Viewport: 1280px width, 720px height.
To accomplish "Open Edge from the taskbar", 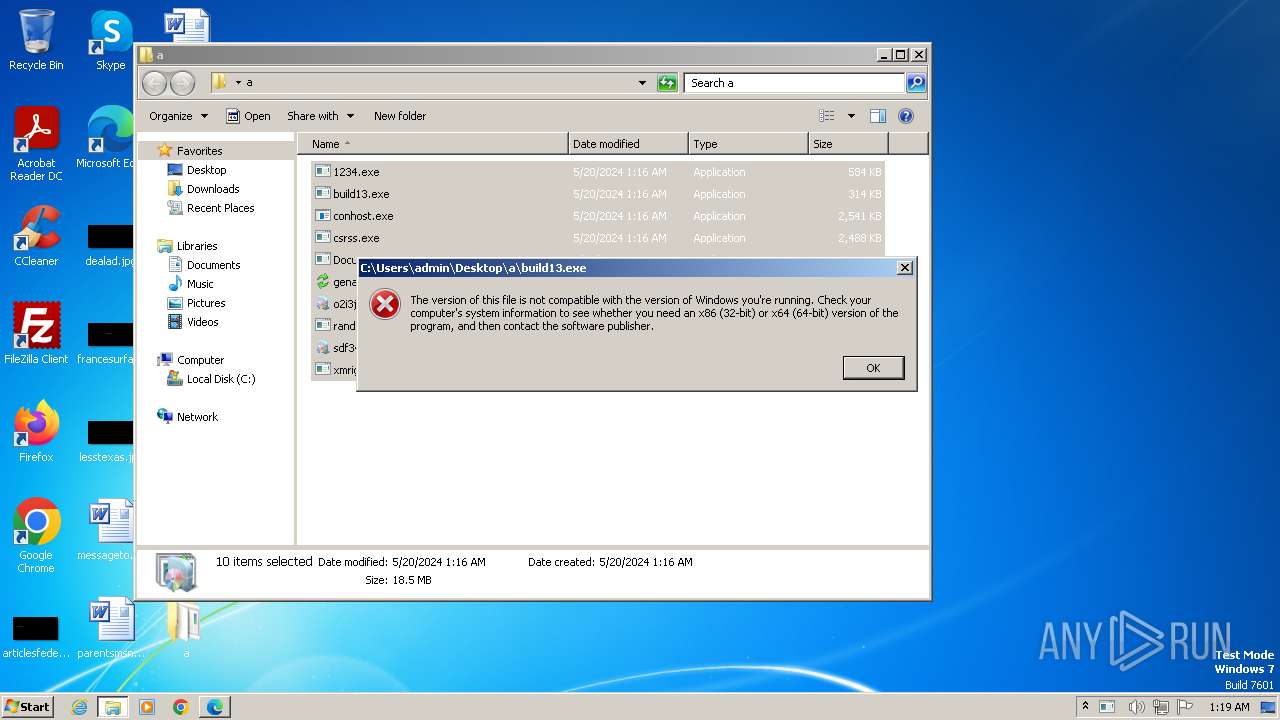I will [215, 707].
